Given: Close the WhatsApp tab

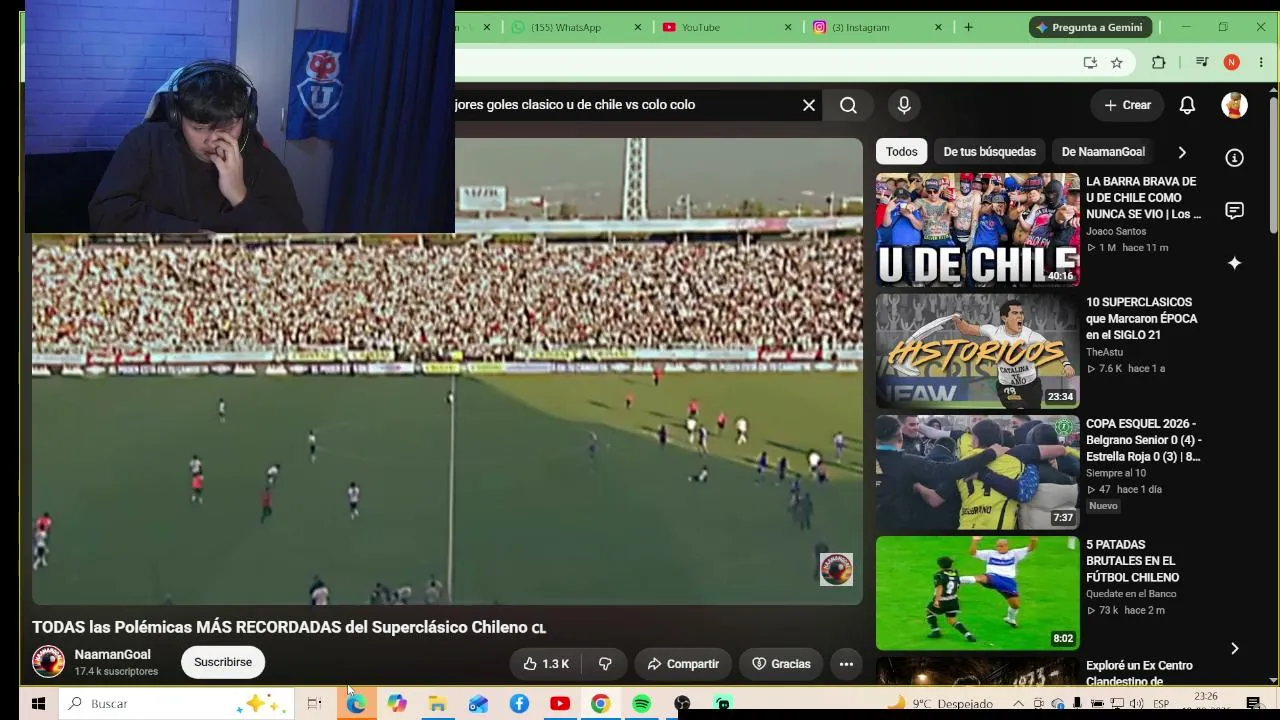Looking at the screenshot, I should (638, 27).
